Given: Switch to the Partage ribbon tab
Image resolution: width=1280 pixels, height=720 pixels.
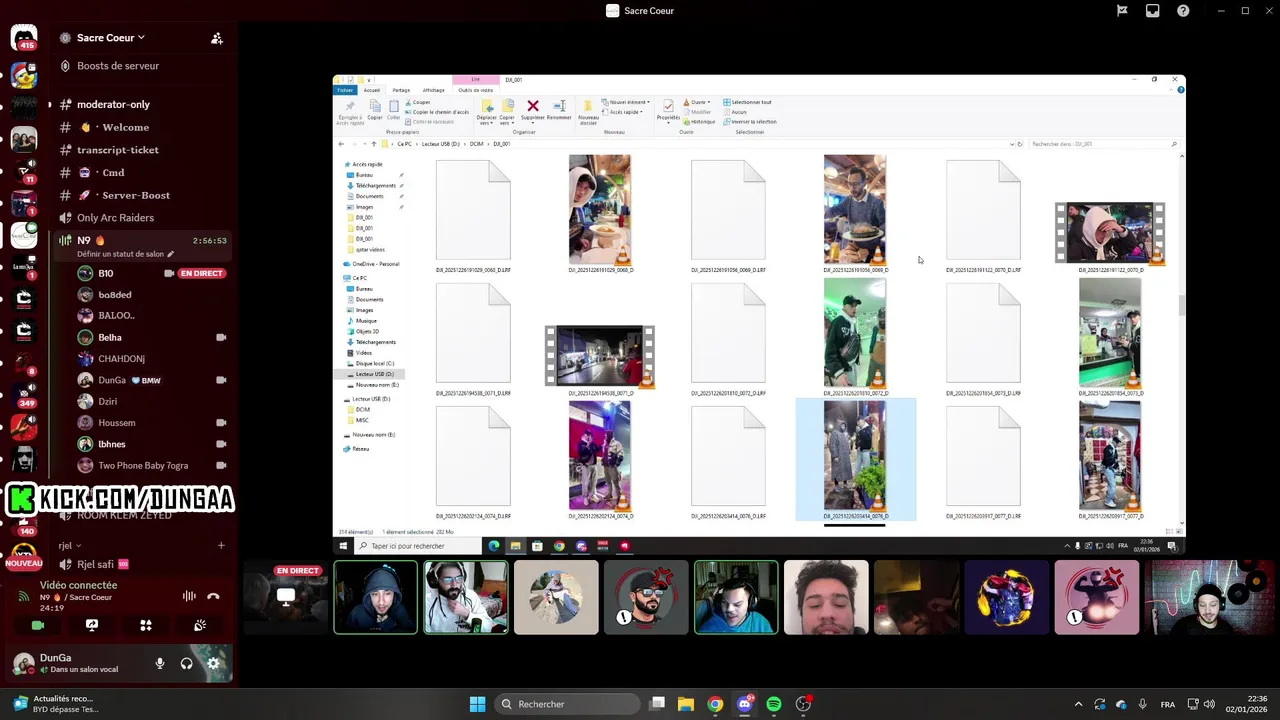Looking at the screenshot, I should 401,90.
